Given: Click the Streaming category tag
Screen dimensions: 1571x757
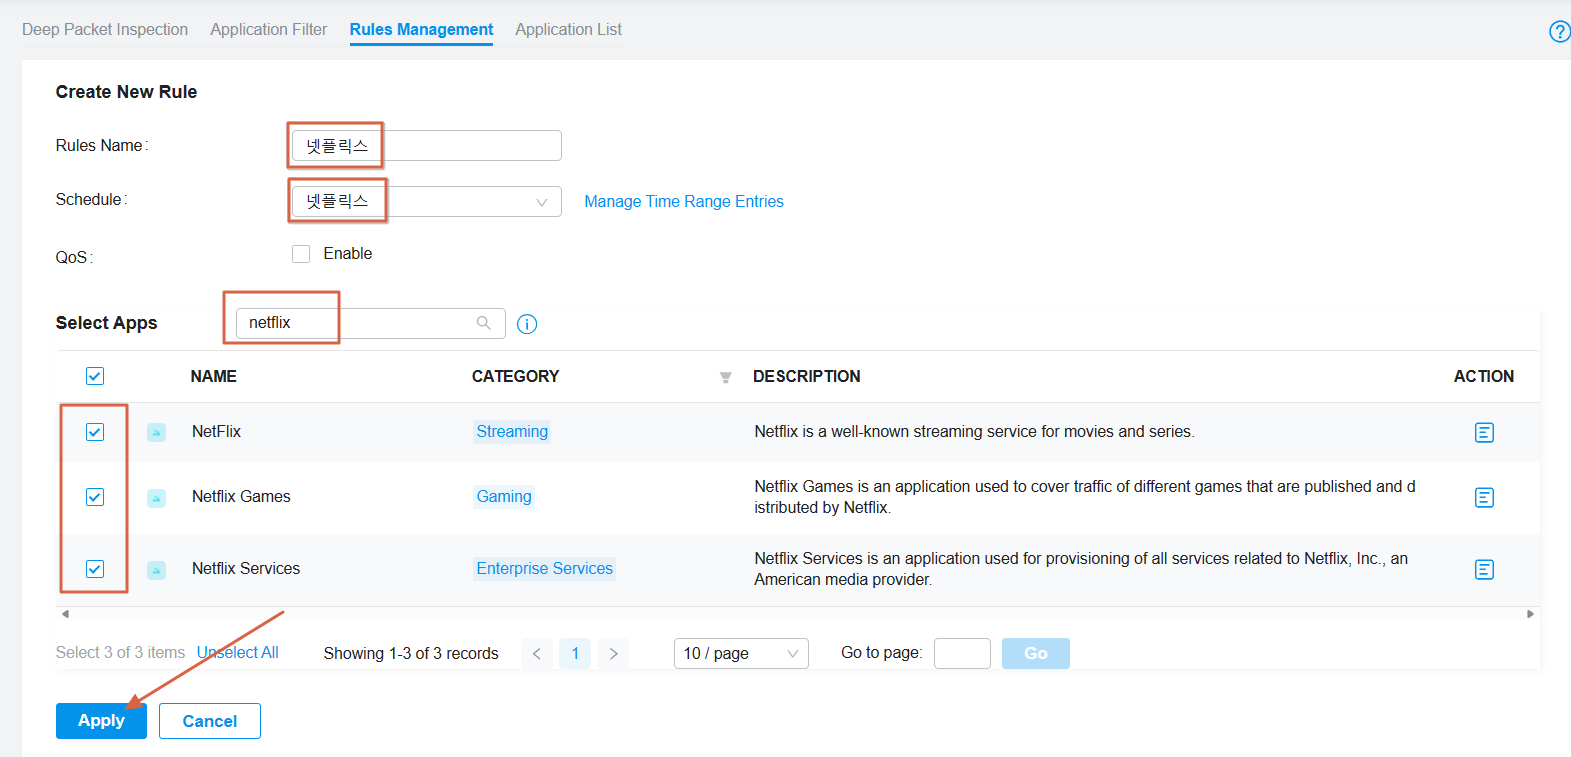Looking at the screenshot, I should click(x=512, y=432).
